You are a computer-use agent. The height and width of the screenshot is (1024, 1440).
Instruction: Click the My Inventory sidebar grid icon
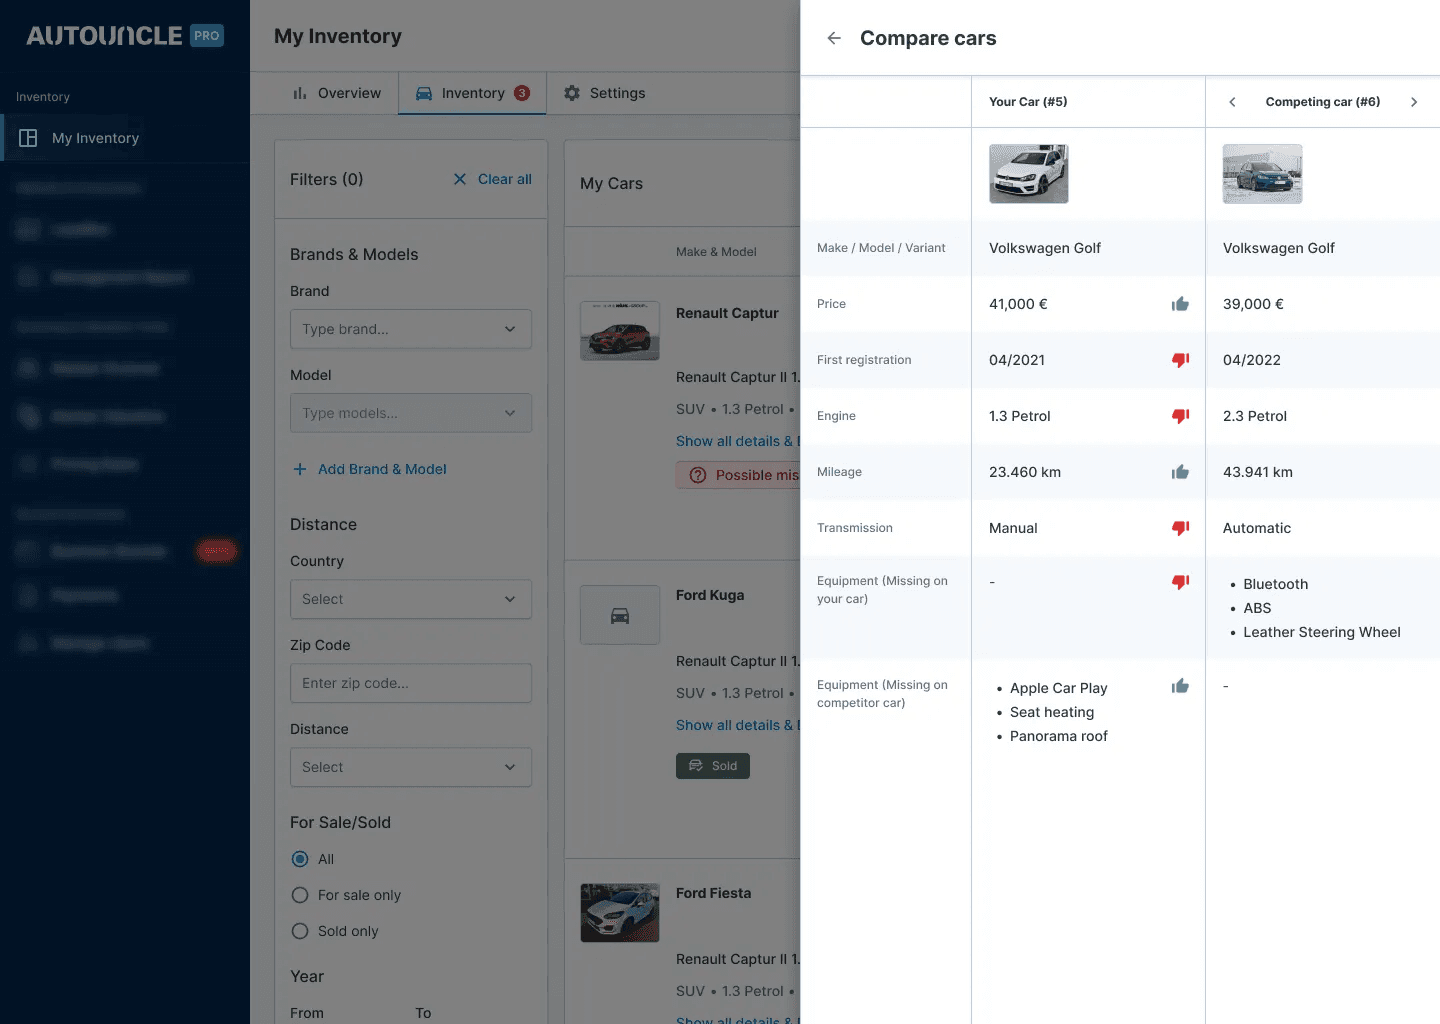pos(28,138)
